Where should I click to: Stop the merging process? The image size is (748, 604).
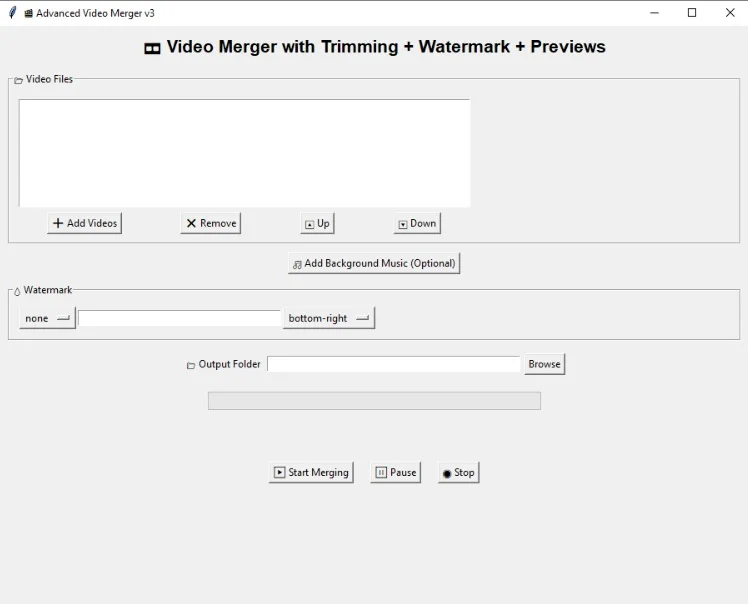pos(458,472)
